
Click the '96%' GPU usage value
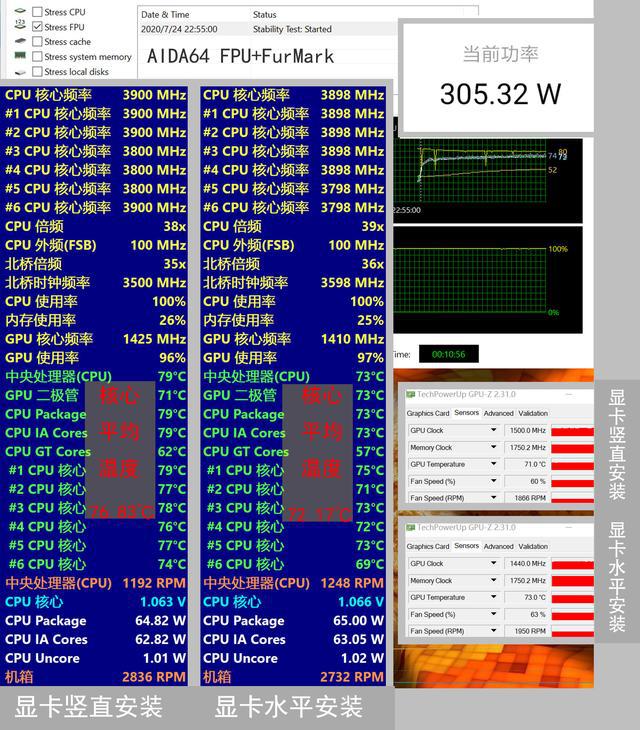click(172, 358)
